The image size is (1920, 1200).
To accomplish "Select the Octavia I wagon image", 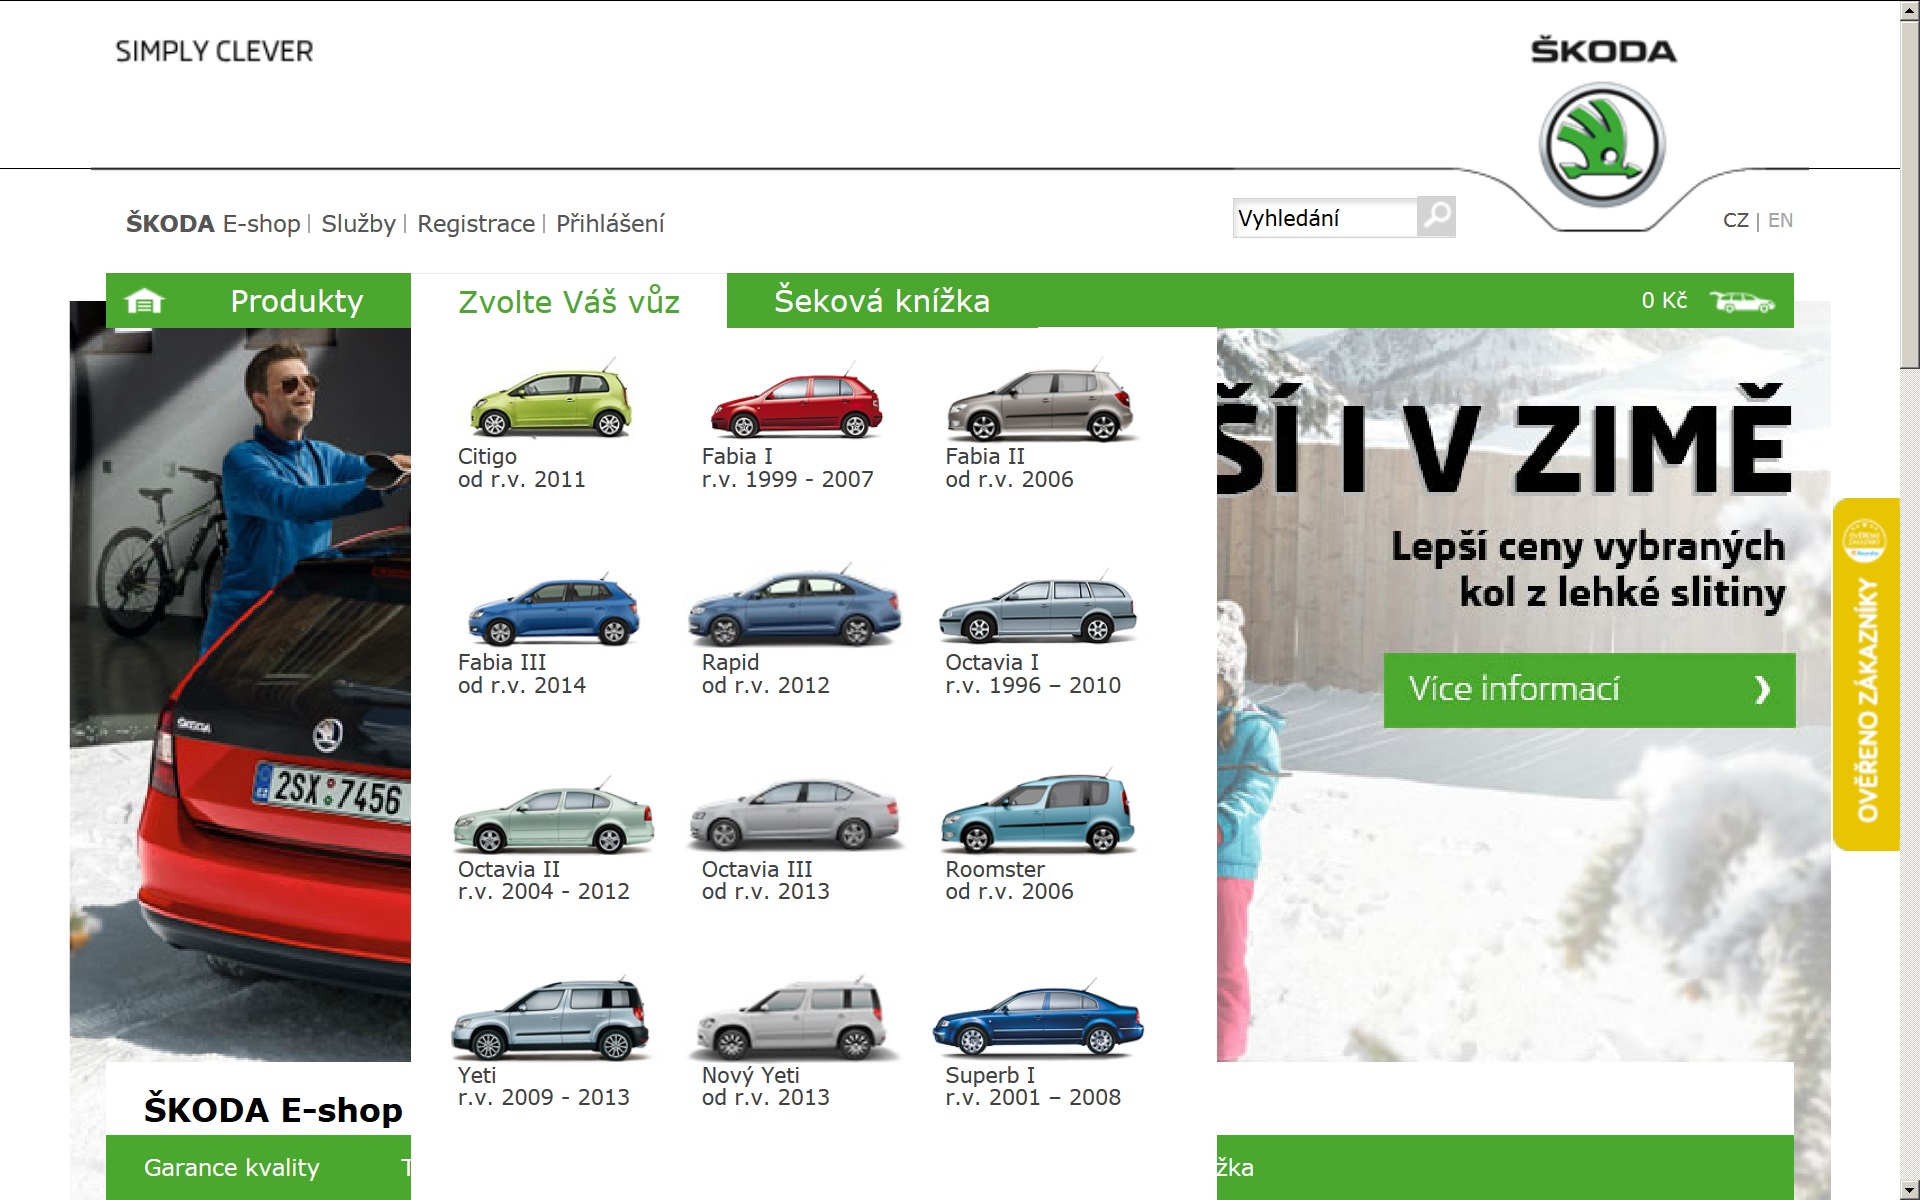I will pyautogui.click(x=1038, y=608).
